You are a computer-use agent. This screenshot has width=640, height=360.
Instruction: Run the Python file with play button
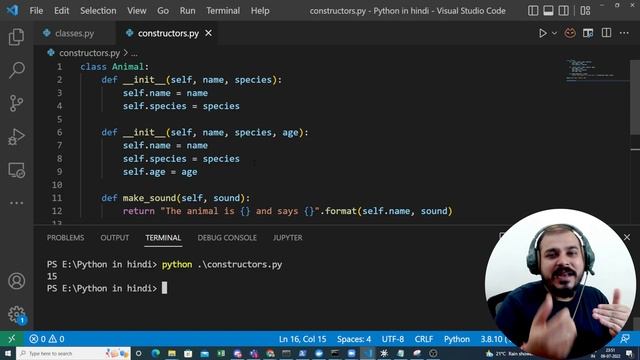(542, 33)
